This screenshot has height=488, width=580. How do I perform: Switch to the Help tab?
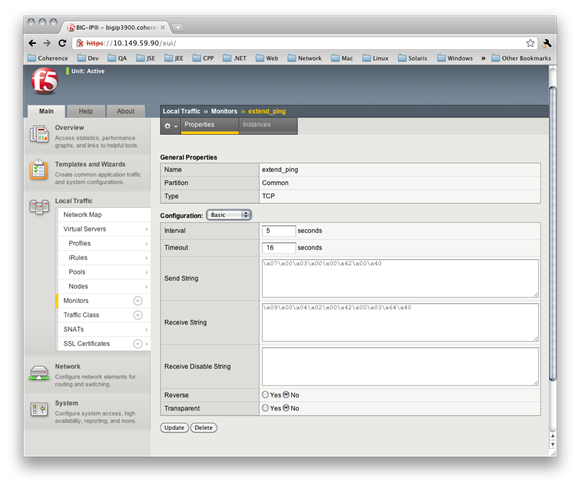pos(85,111)
